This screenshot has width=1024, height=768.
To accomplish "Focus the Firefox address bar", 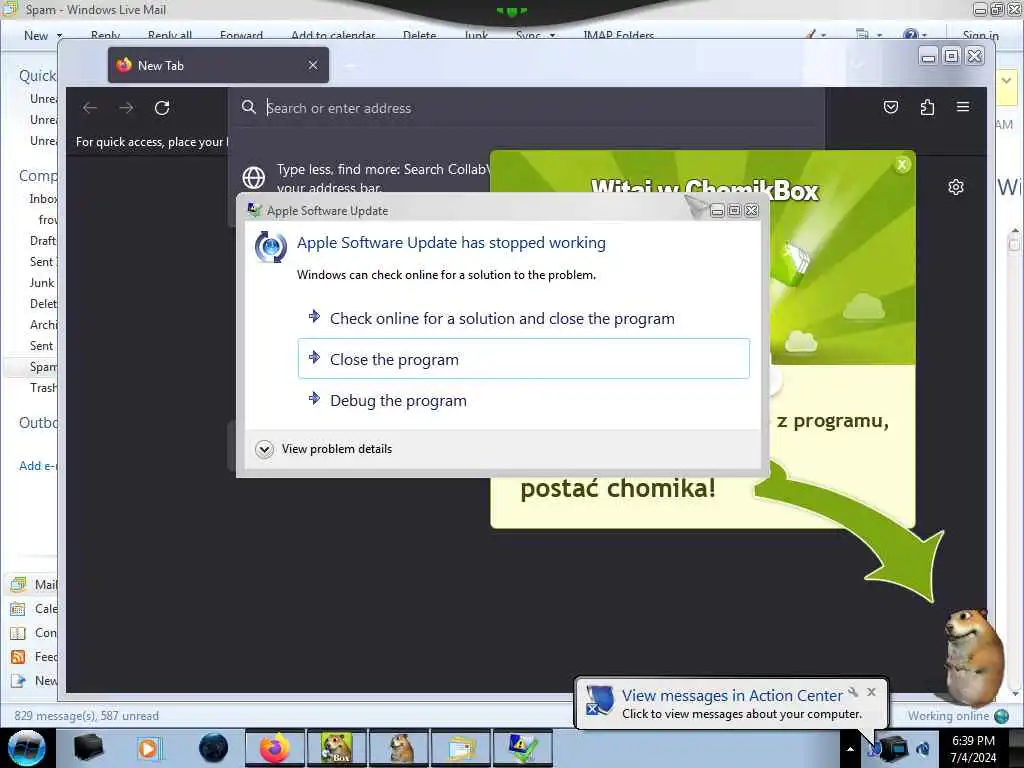I will click(526, 108).
